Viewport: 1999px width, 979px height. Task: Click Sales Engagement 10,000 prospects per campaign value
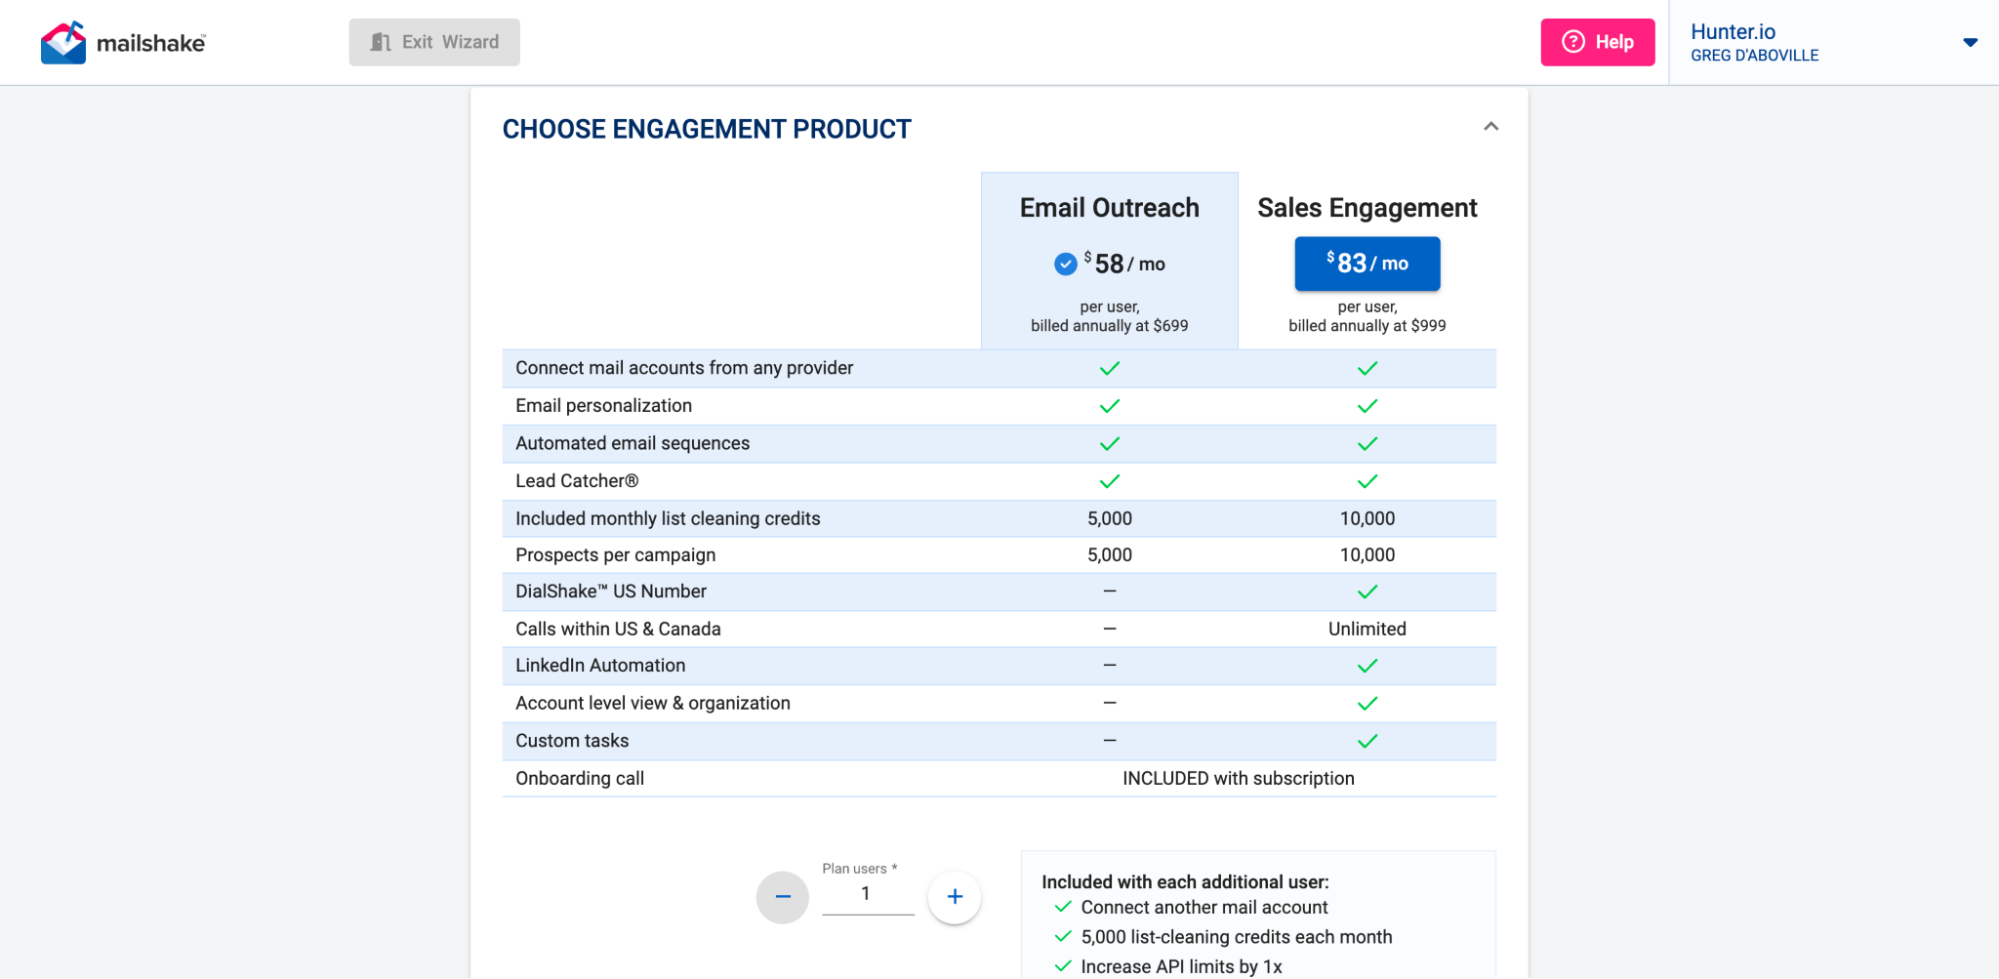pos(1367,555)
